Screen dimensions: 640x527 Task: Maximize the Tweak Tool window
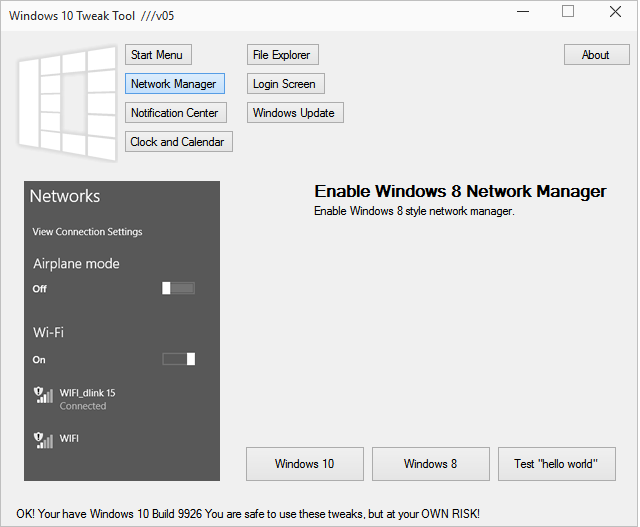pyautogui.click(x=568, y=11)
